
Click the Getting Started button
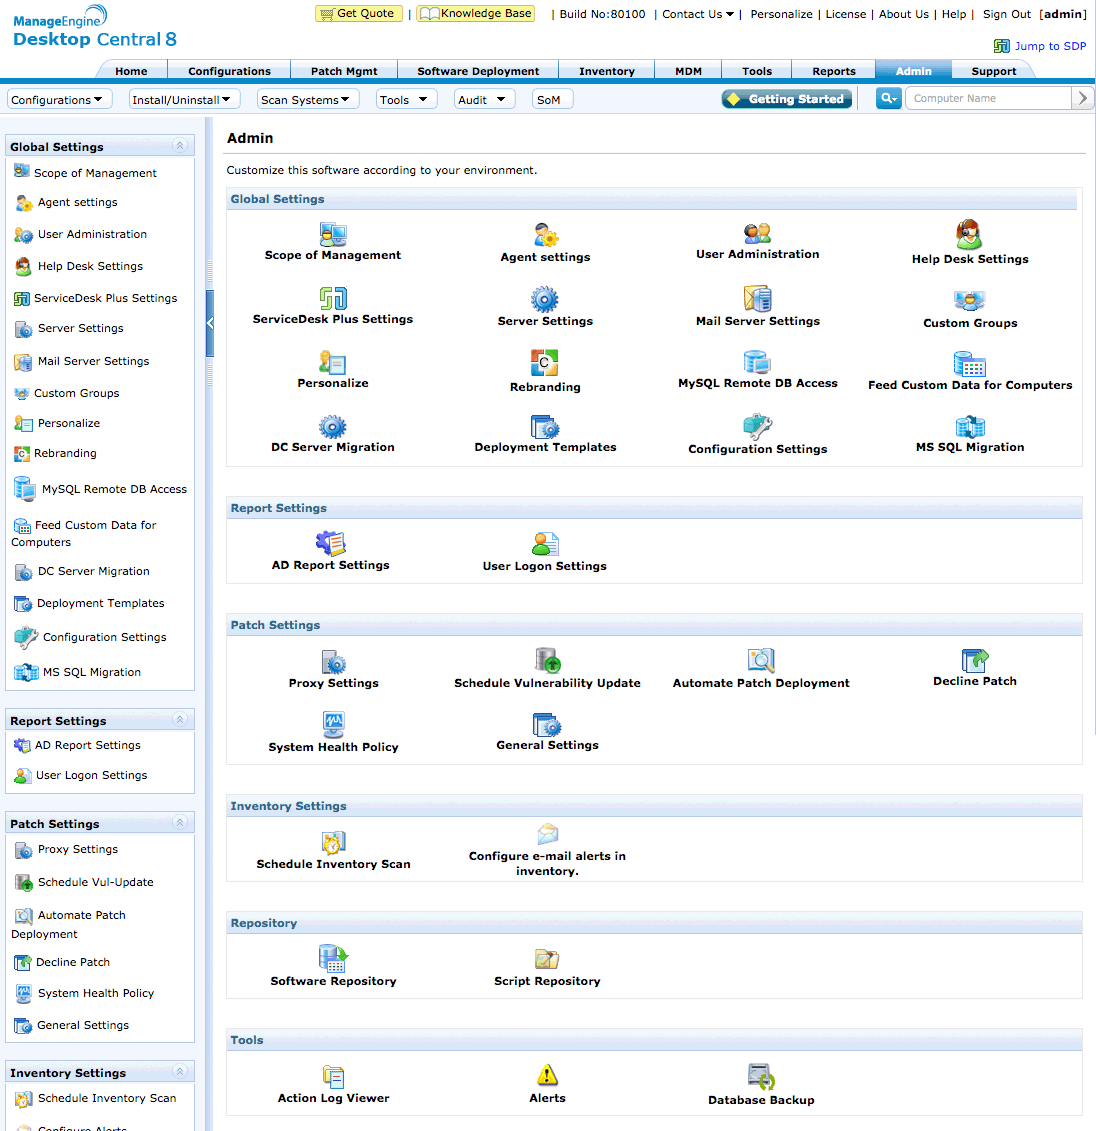pos(787,99)
